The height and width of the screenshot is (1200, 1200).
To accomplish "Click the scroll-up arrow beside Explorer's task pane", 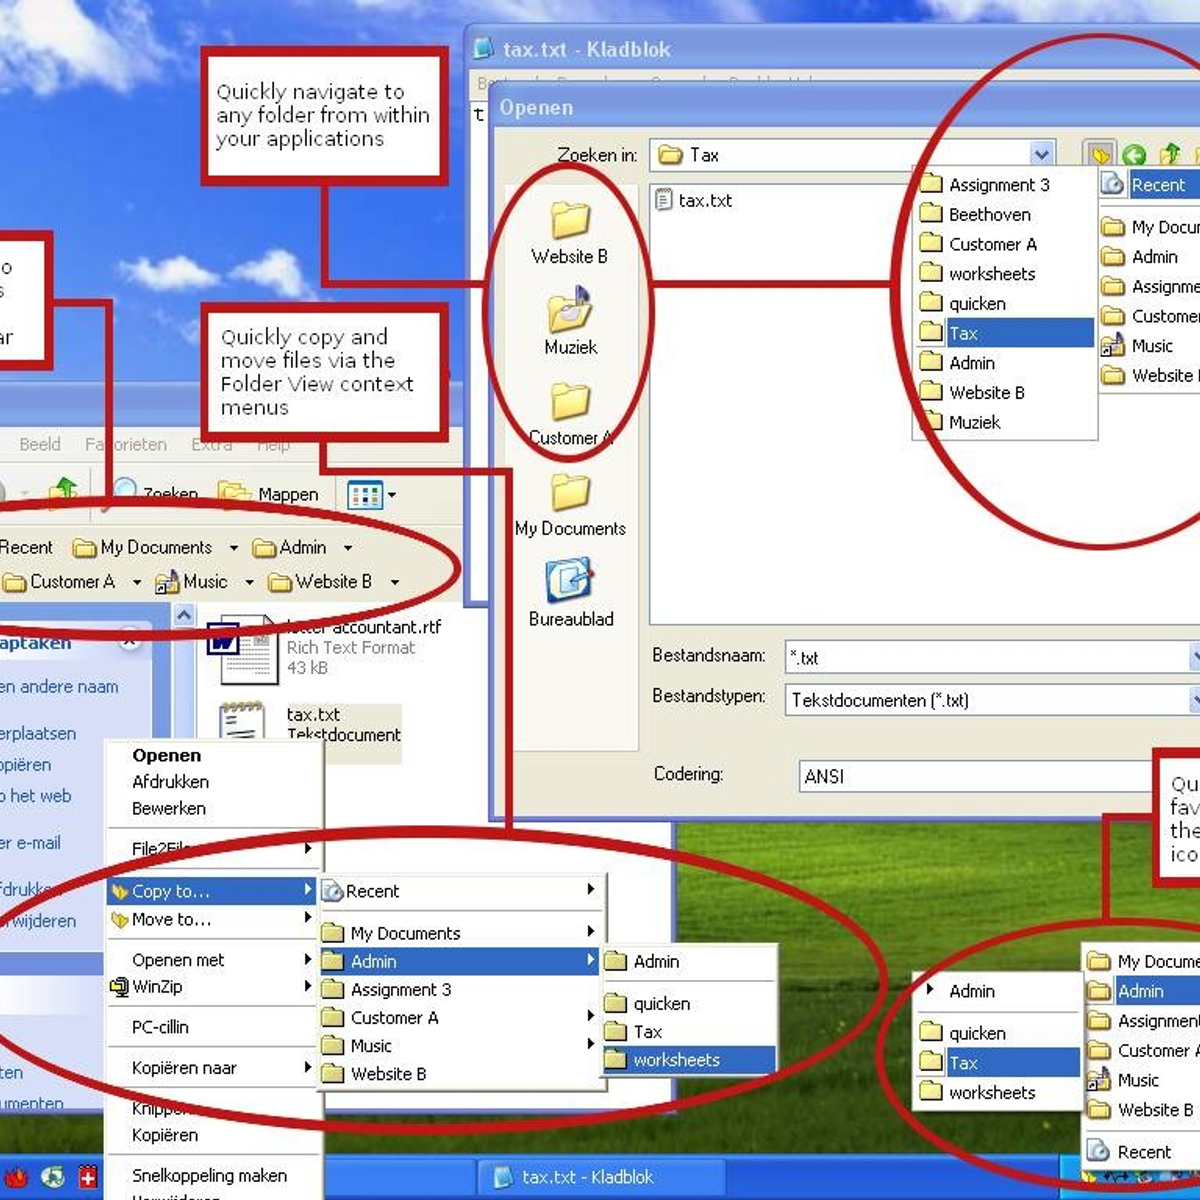I will click(184, 616).
